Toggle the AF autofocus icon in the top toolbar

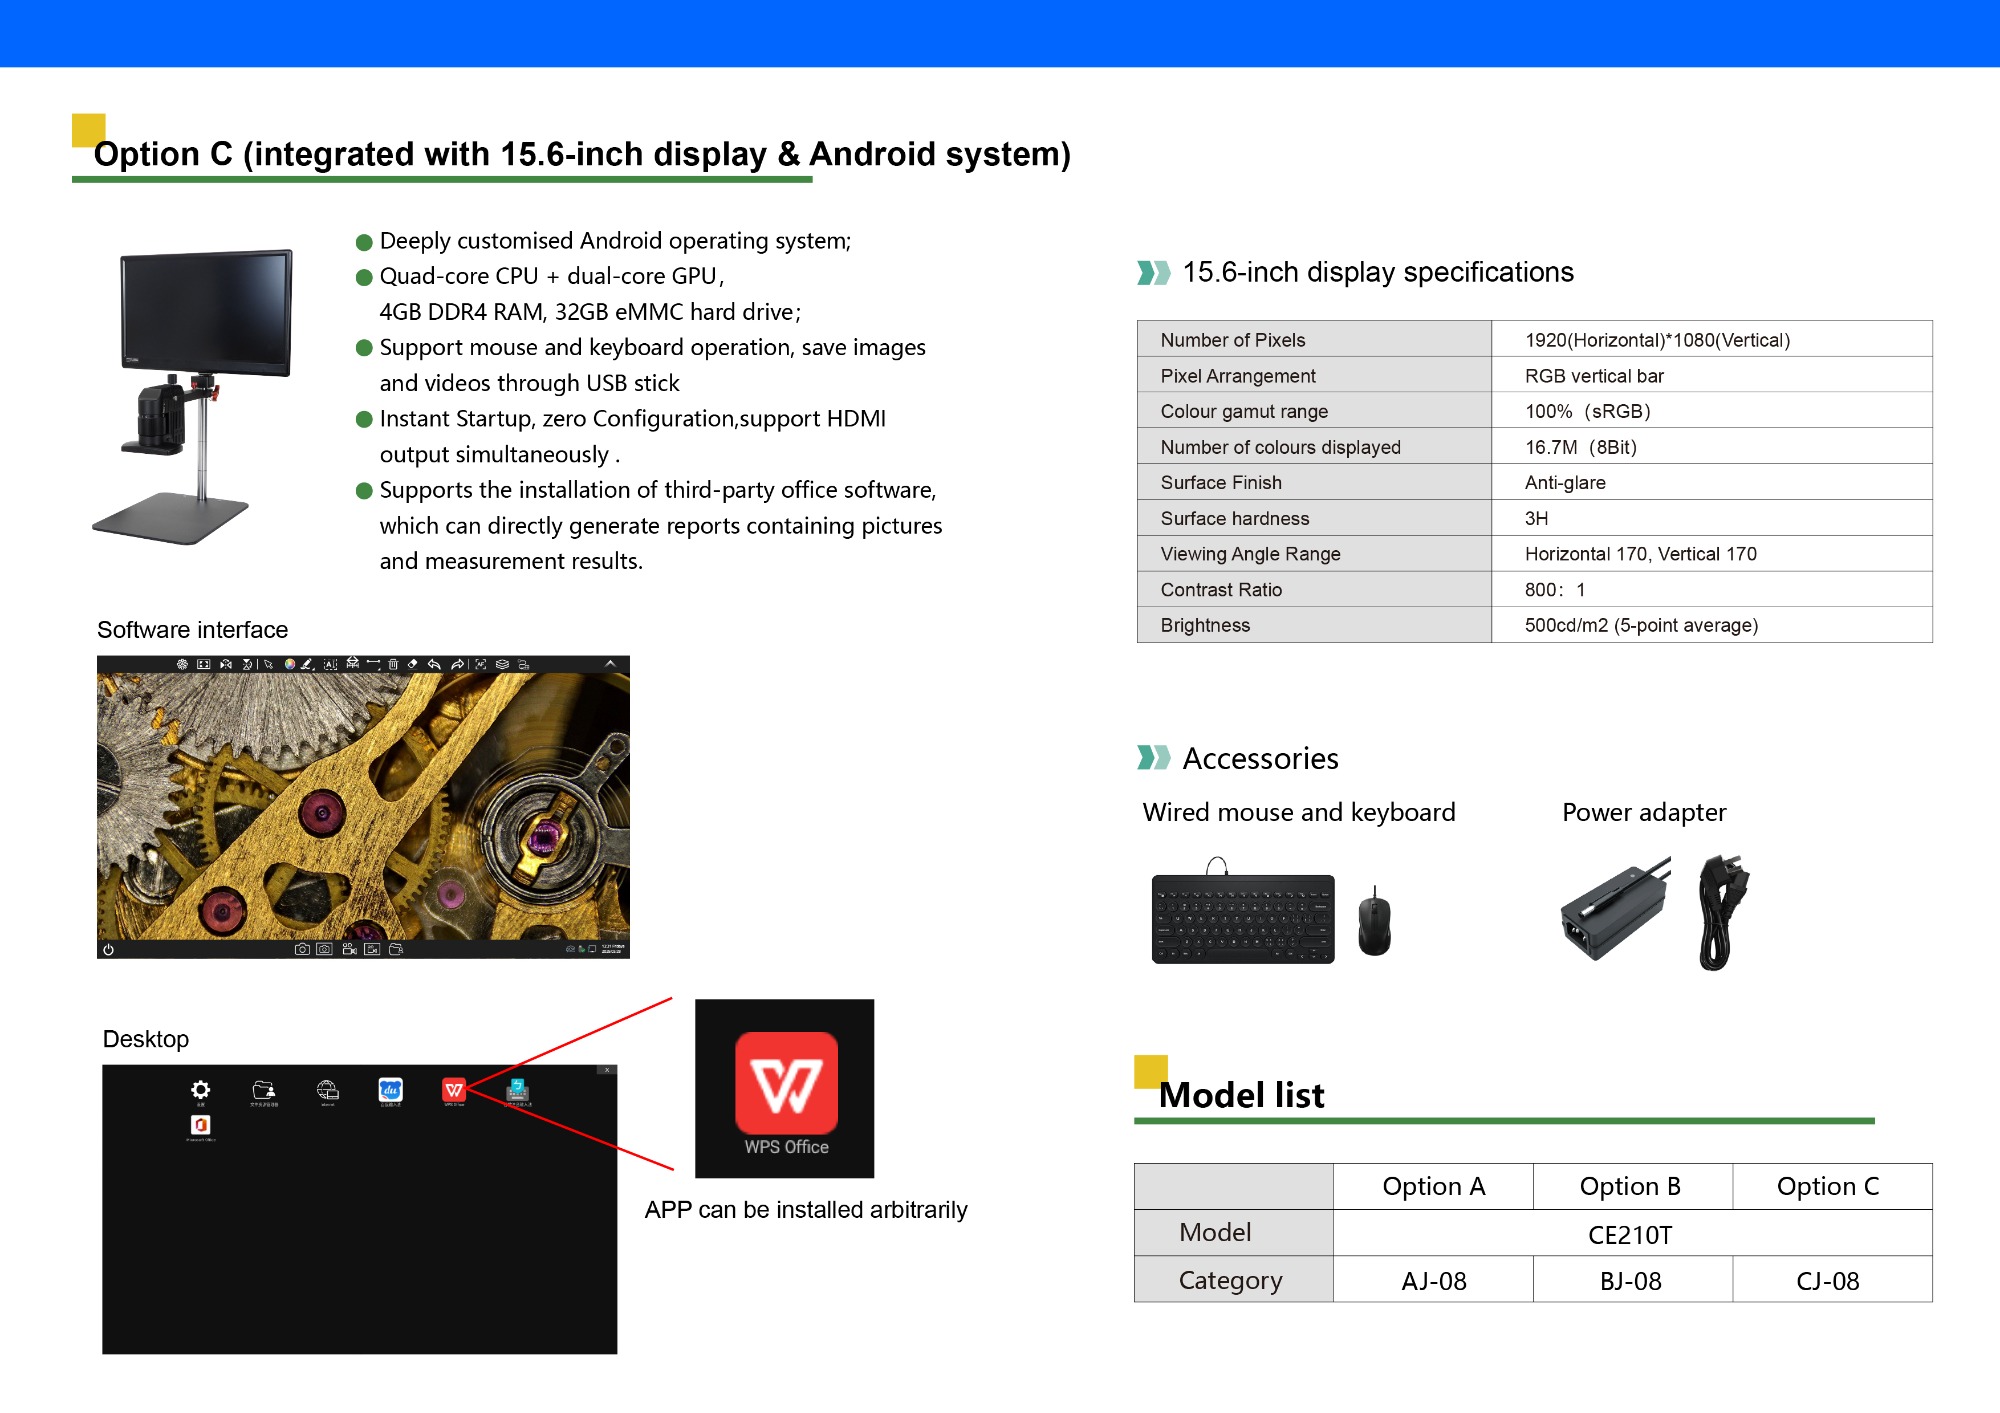481,664
